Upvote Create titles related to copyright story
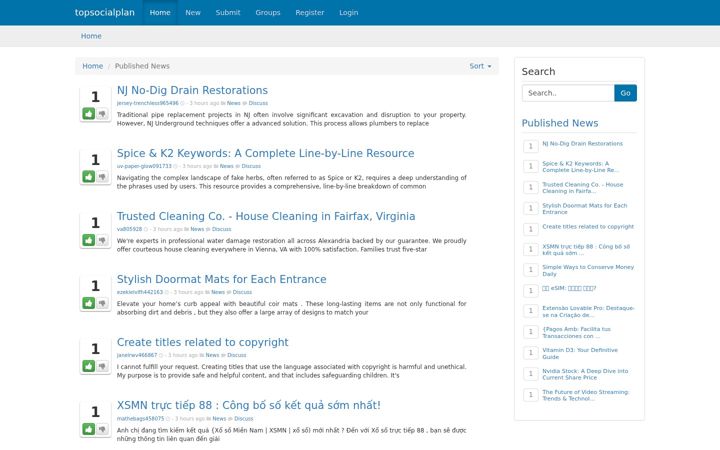This screenshot has height=450, width=720. [89, 366]
